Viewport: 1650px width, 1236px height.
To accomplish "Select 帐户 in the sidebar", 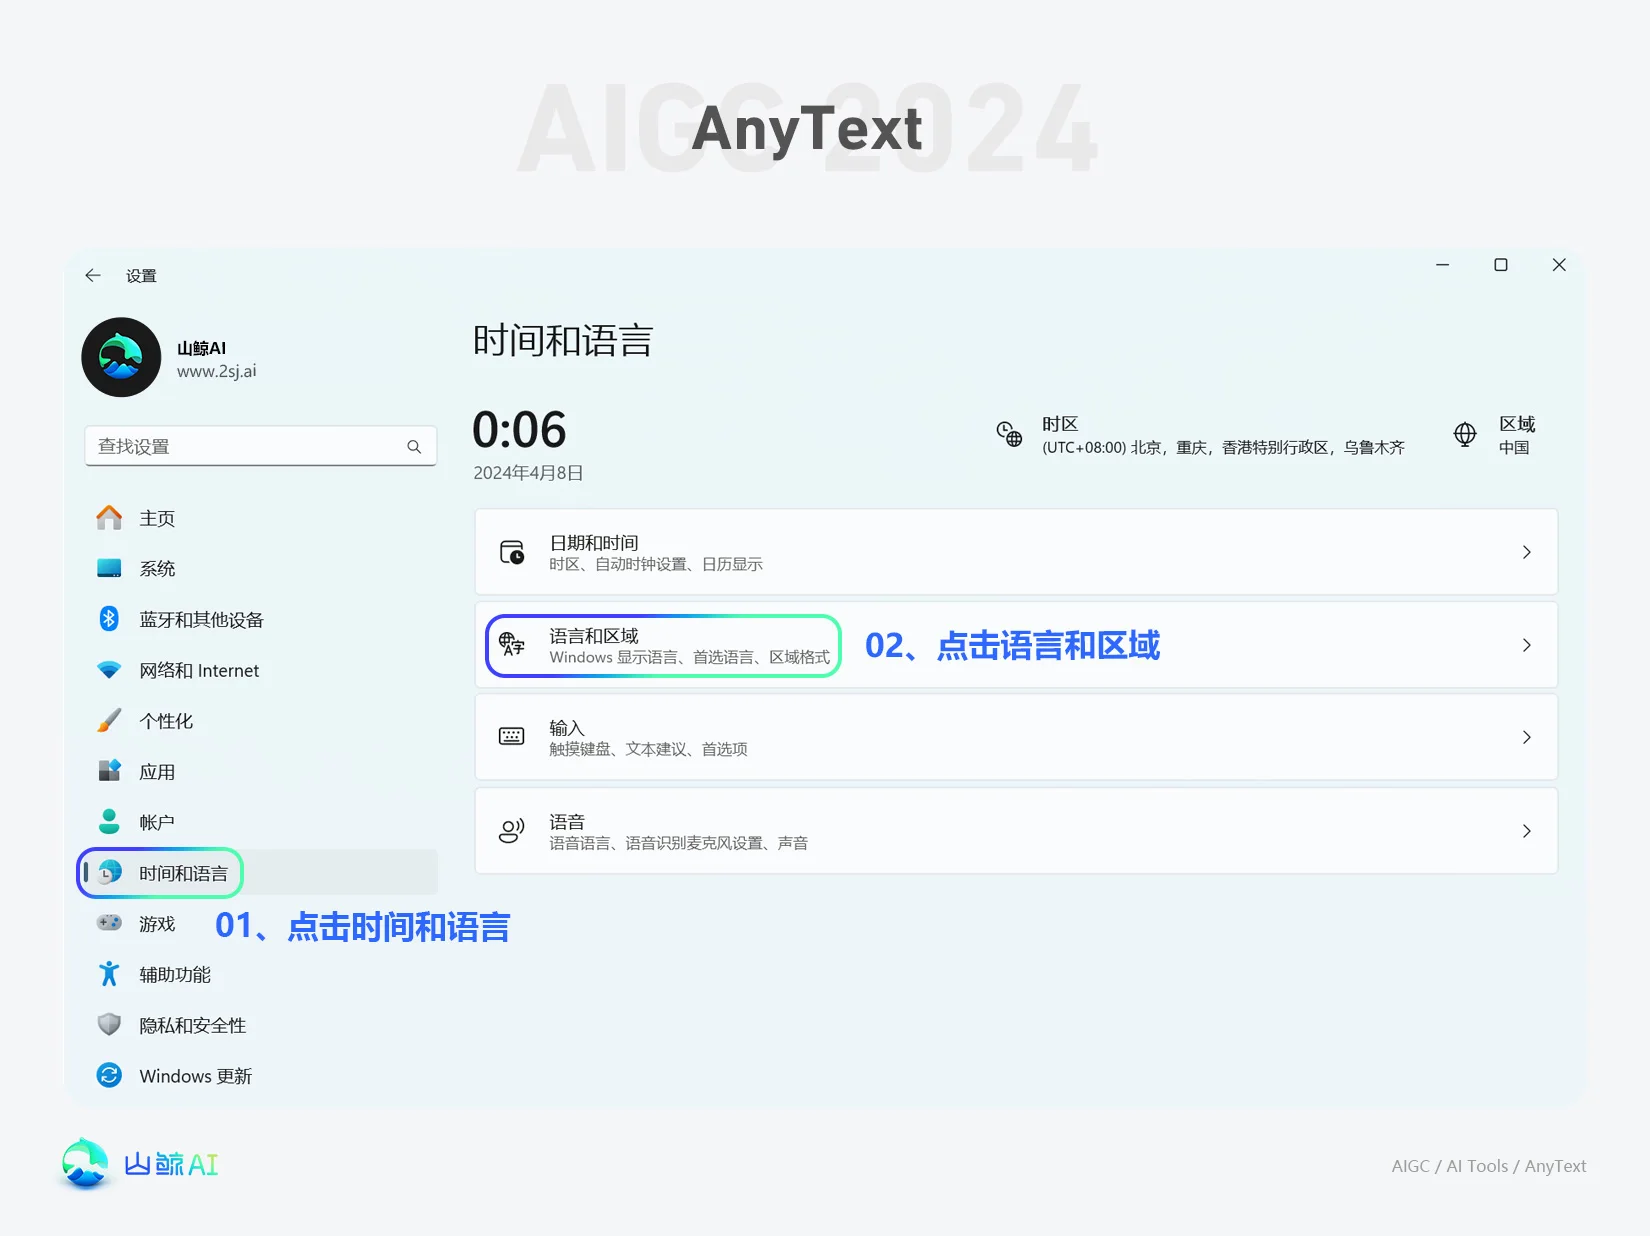I will coord(261,822).
